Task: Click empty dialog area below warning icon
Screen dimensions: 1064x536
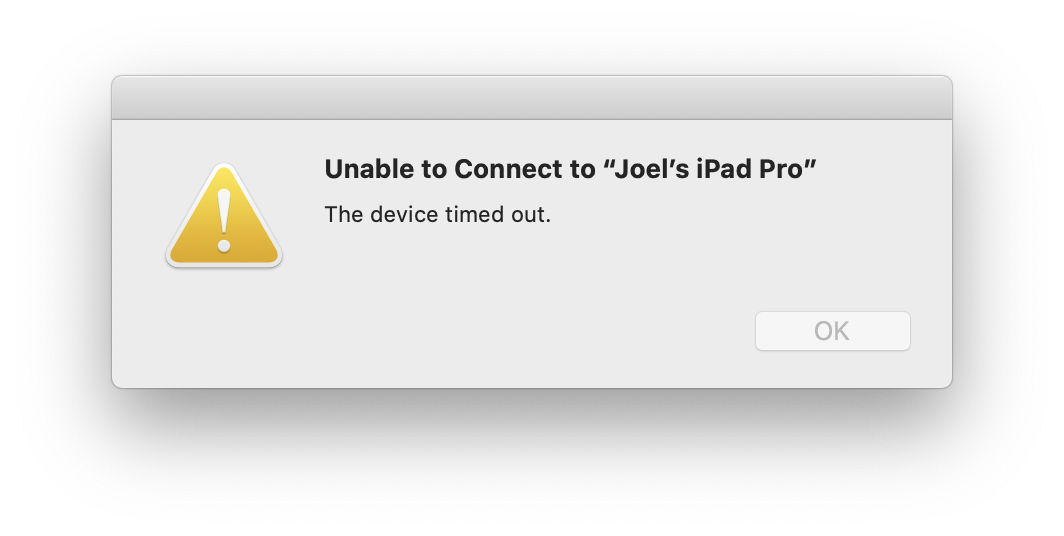Action: (x=224, y=326)
